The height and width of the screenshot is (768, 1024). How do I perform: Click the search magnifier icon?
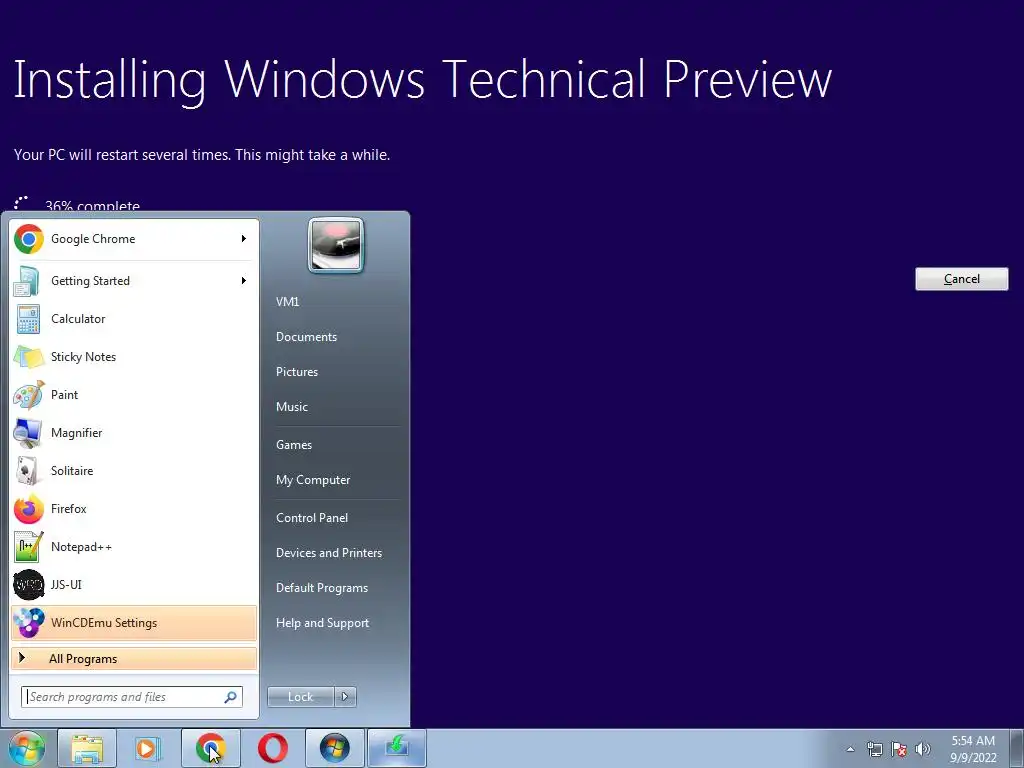pos(231,697)
